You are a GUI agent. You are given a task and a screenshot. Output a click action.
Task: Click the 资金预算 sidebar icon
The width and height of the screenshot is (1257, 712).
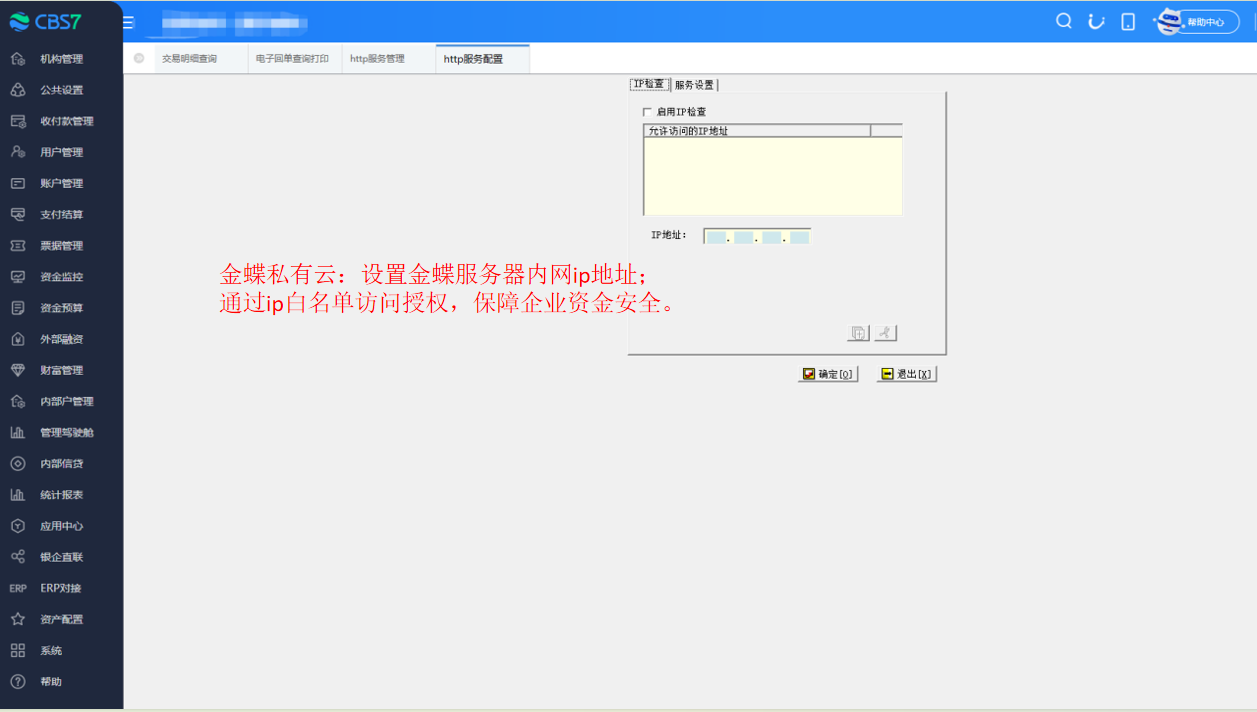[x=18, y=308]
